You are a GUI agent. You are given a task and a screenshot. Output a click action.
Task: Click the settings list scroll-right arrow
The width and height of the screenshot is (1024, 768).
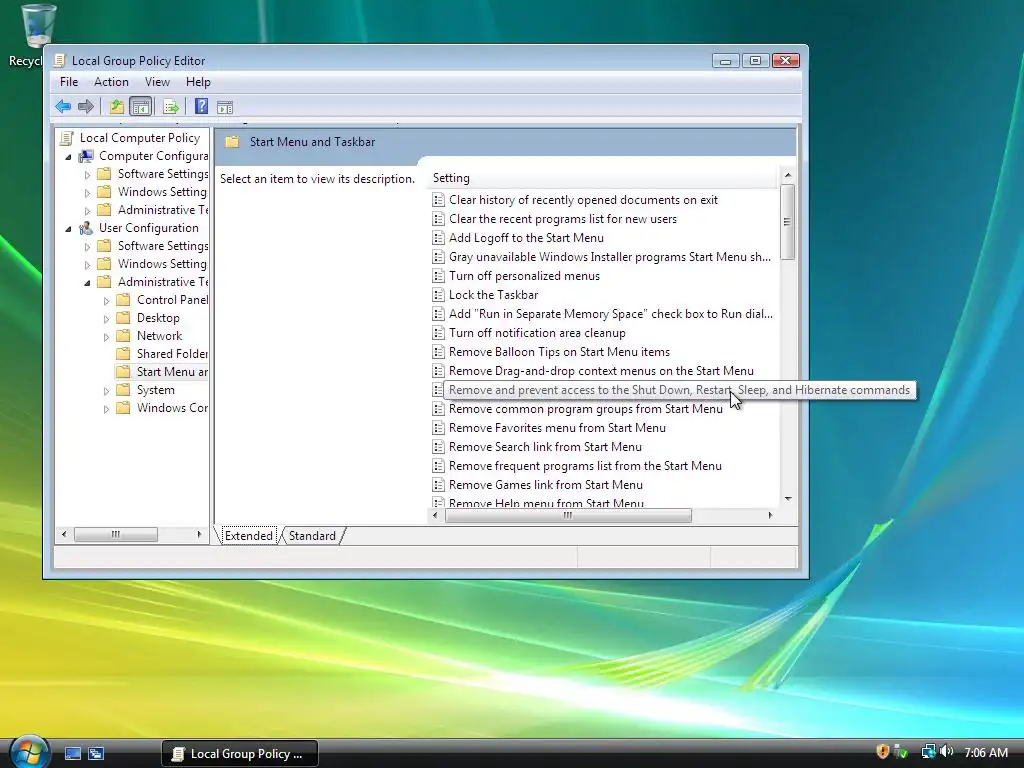[x=770, y=515]
